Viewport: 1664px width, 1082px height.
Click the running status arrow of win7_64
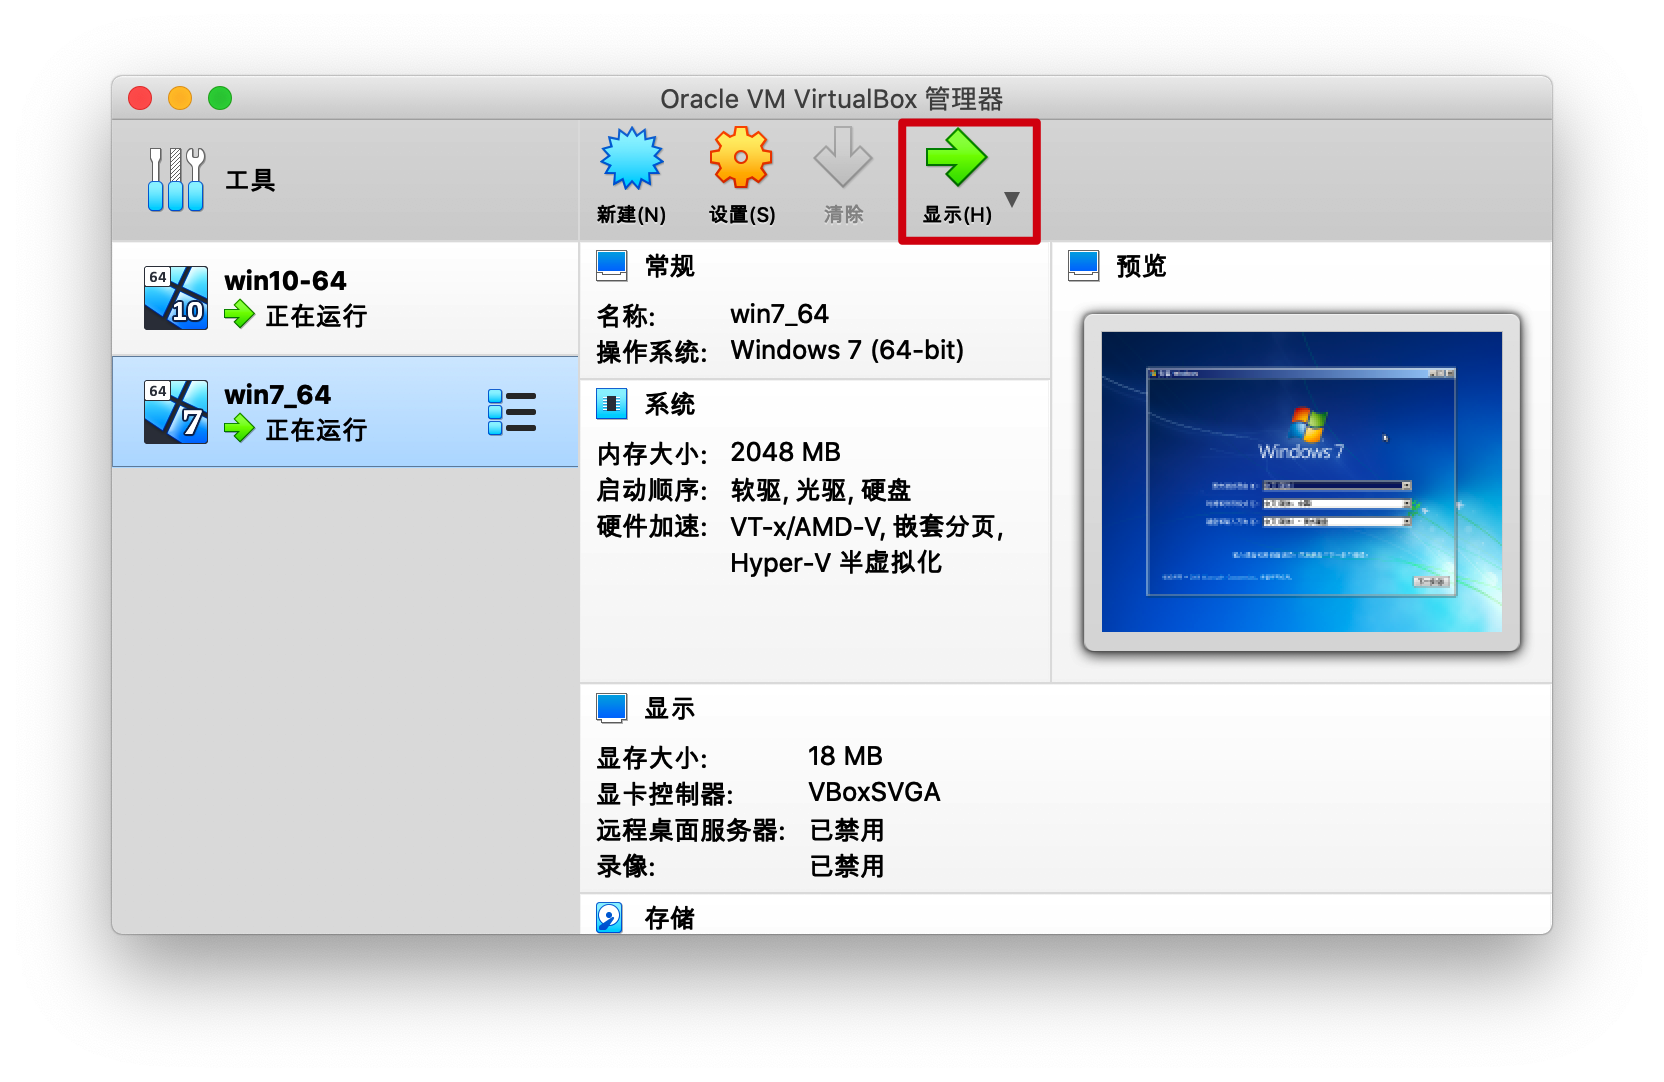239,429
